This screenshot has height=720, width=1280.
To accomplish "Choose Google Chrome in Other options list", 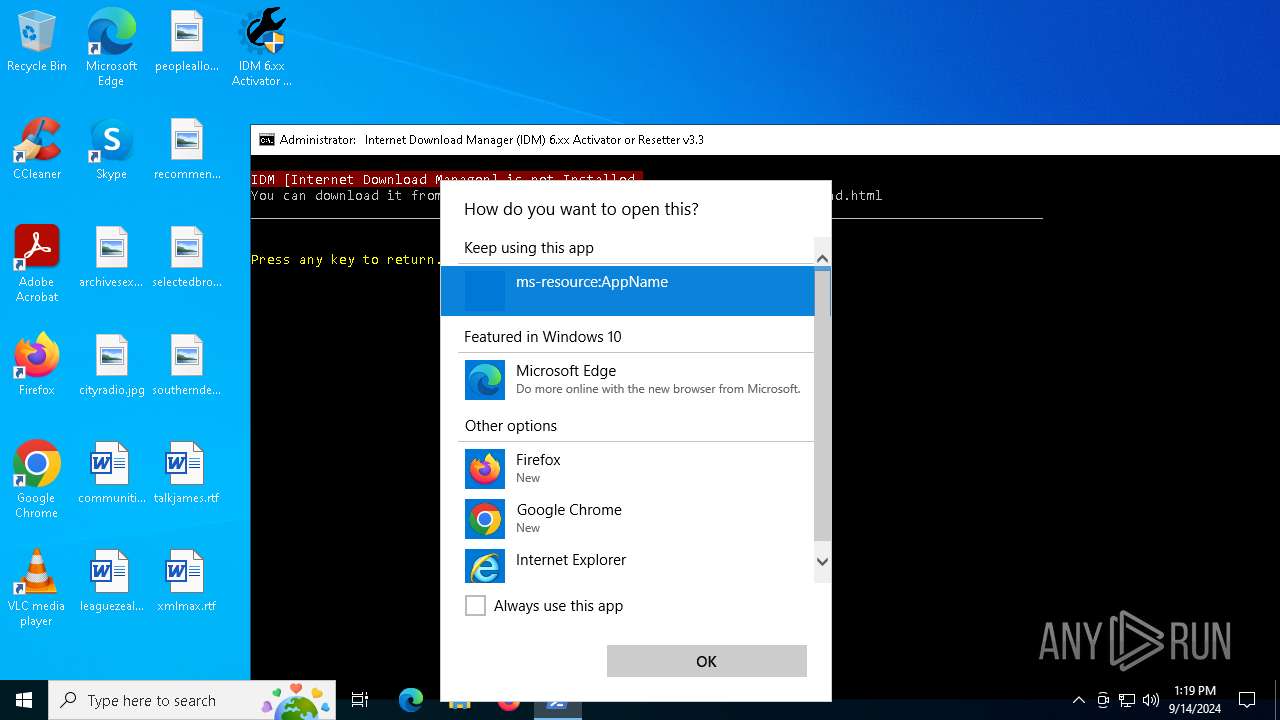I will 628,518.
